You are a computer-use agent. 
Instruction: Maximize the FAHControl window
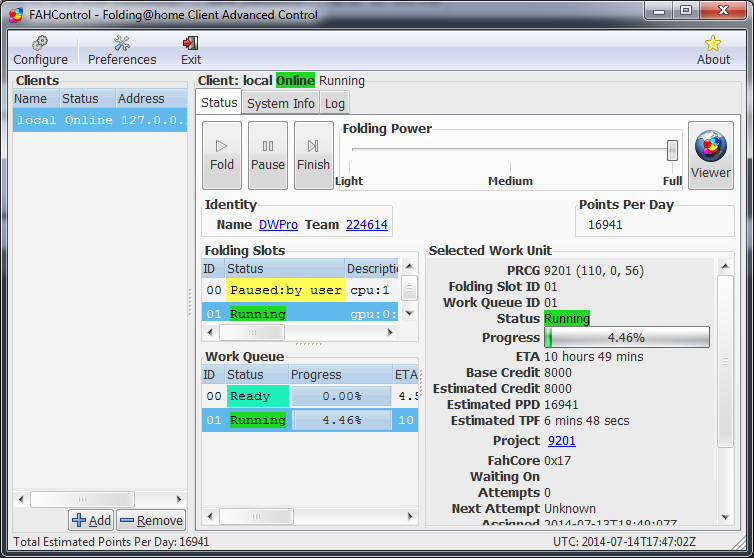point(686,11)
